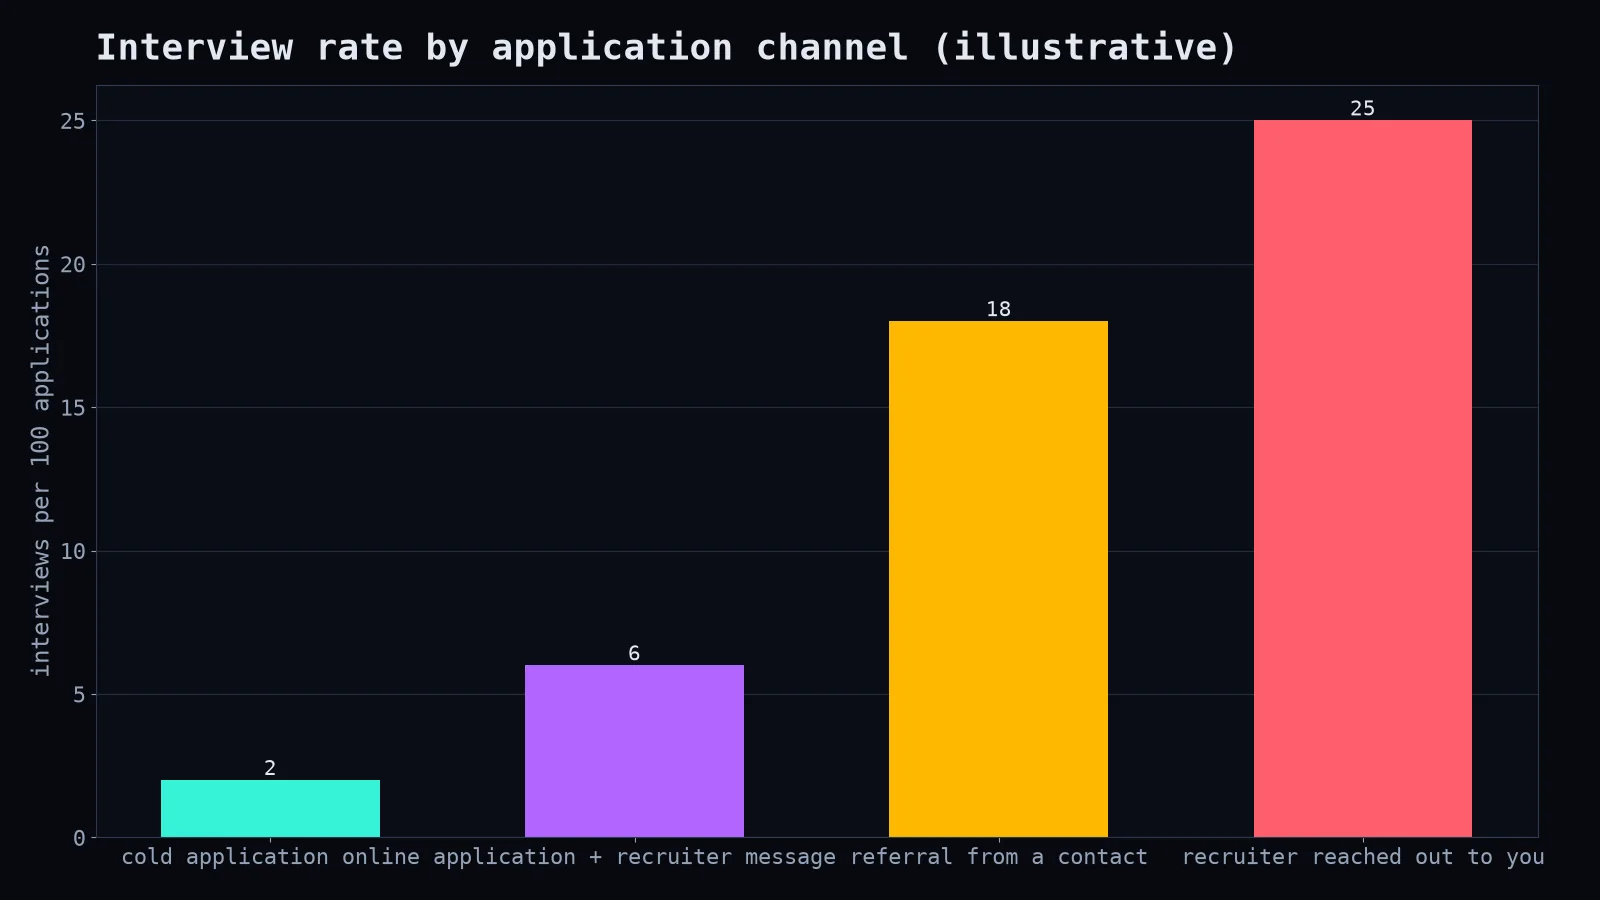Click the 'cold application' x-axis label
This screenshot has height=900, width=1600.
tap(225, 857)
